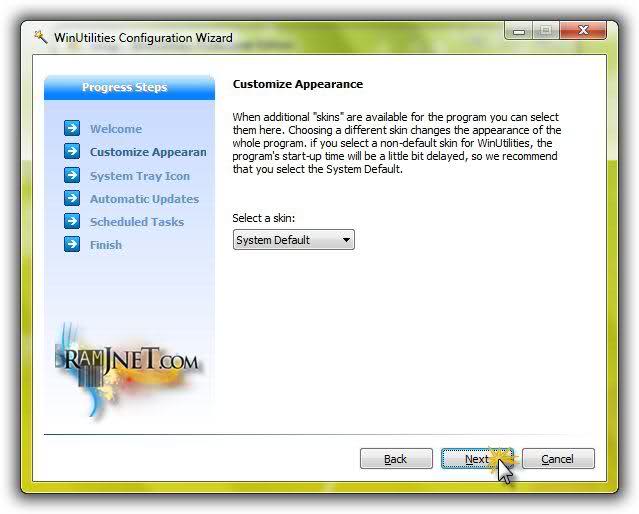The width and height of the screenshot is (639, 514).
Task: Select the Finish step label
Action: tap(106, 245)
